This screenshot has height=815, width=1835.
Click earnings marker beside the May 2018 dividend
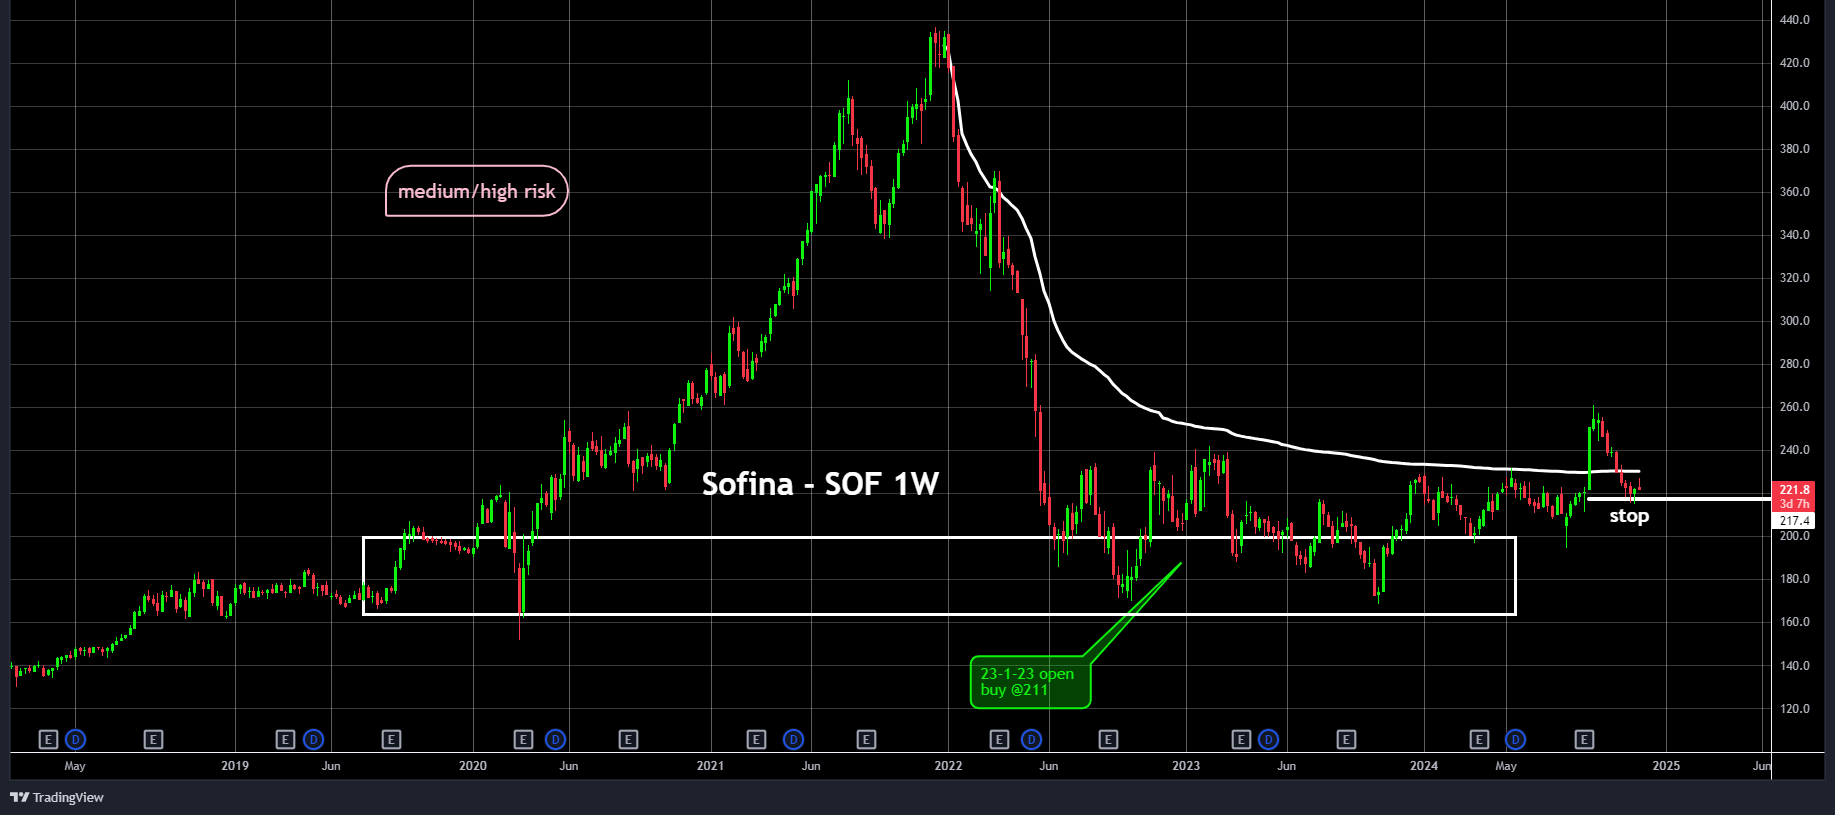pos(48,740)
